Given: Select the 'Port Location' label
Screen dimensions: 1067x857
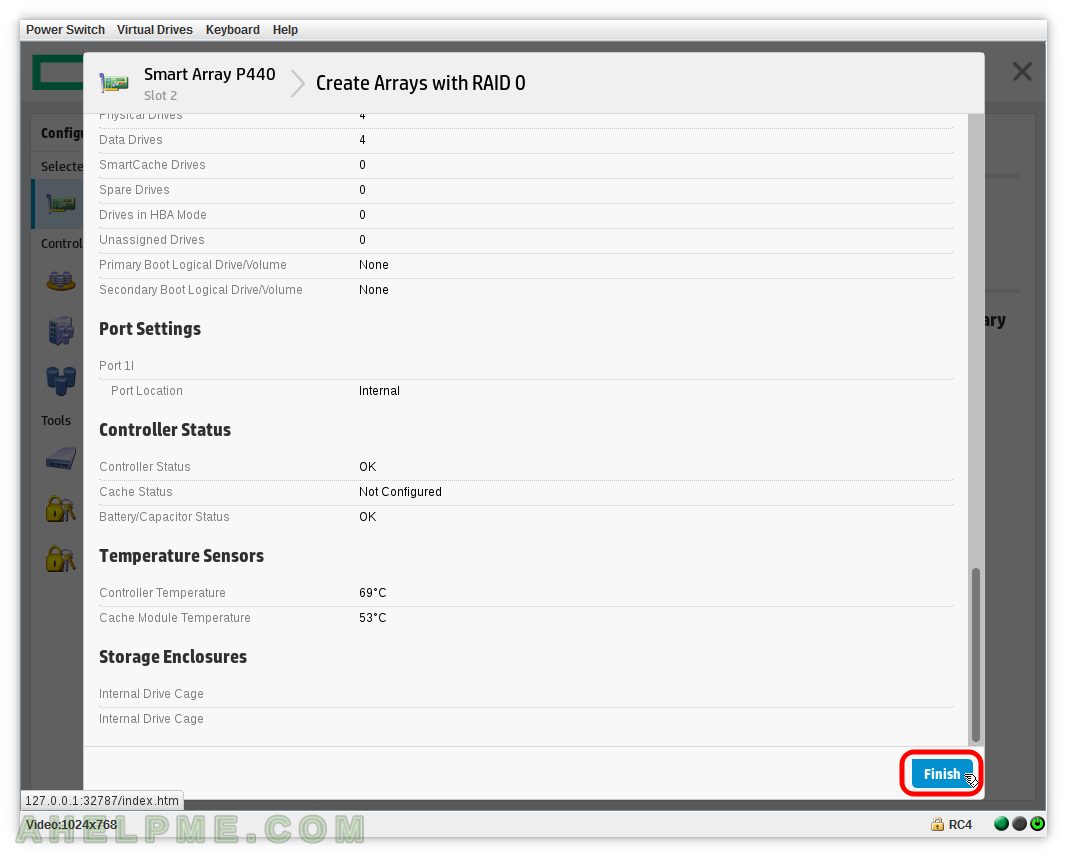Looking at the screenshot, I should coord(147,391).
